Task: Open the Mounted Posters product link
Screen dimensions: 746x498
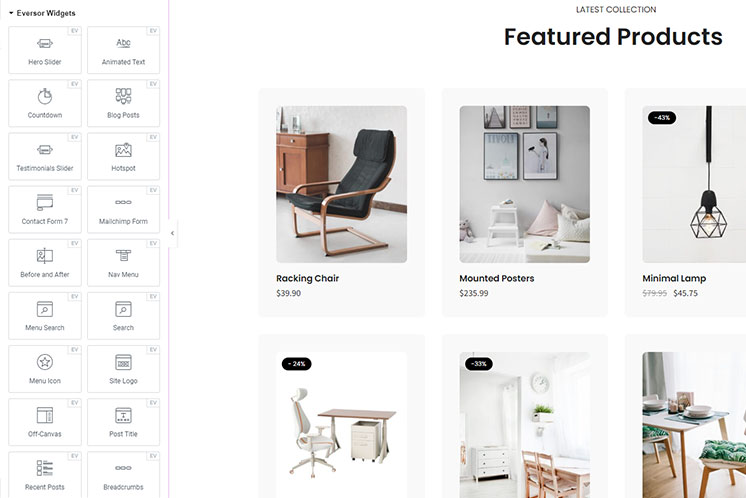Action: point(497,278)
